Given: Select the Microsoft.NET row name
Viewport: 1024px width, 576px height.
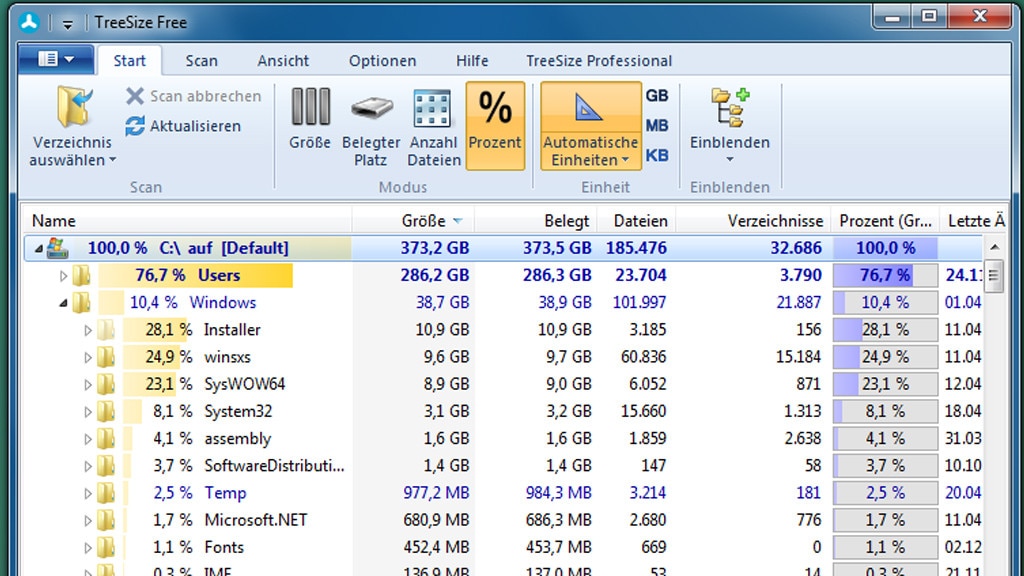Looking at the screenshot, I should click(255, 520).
